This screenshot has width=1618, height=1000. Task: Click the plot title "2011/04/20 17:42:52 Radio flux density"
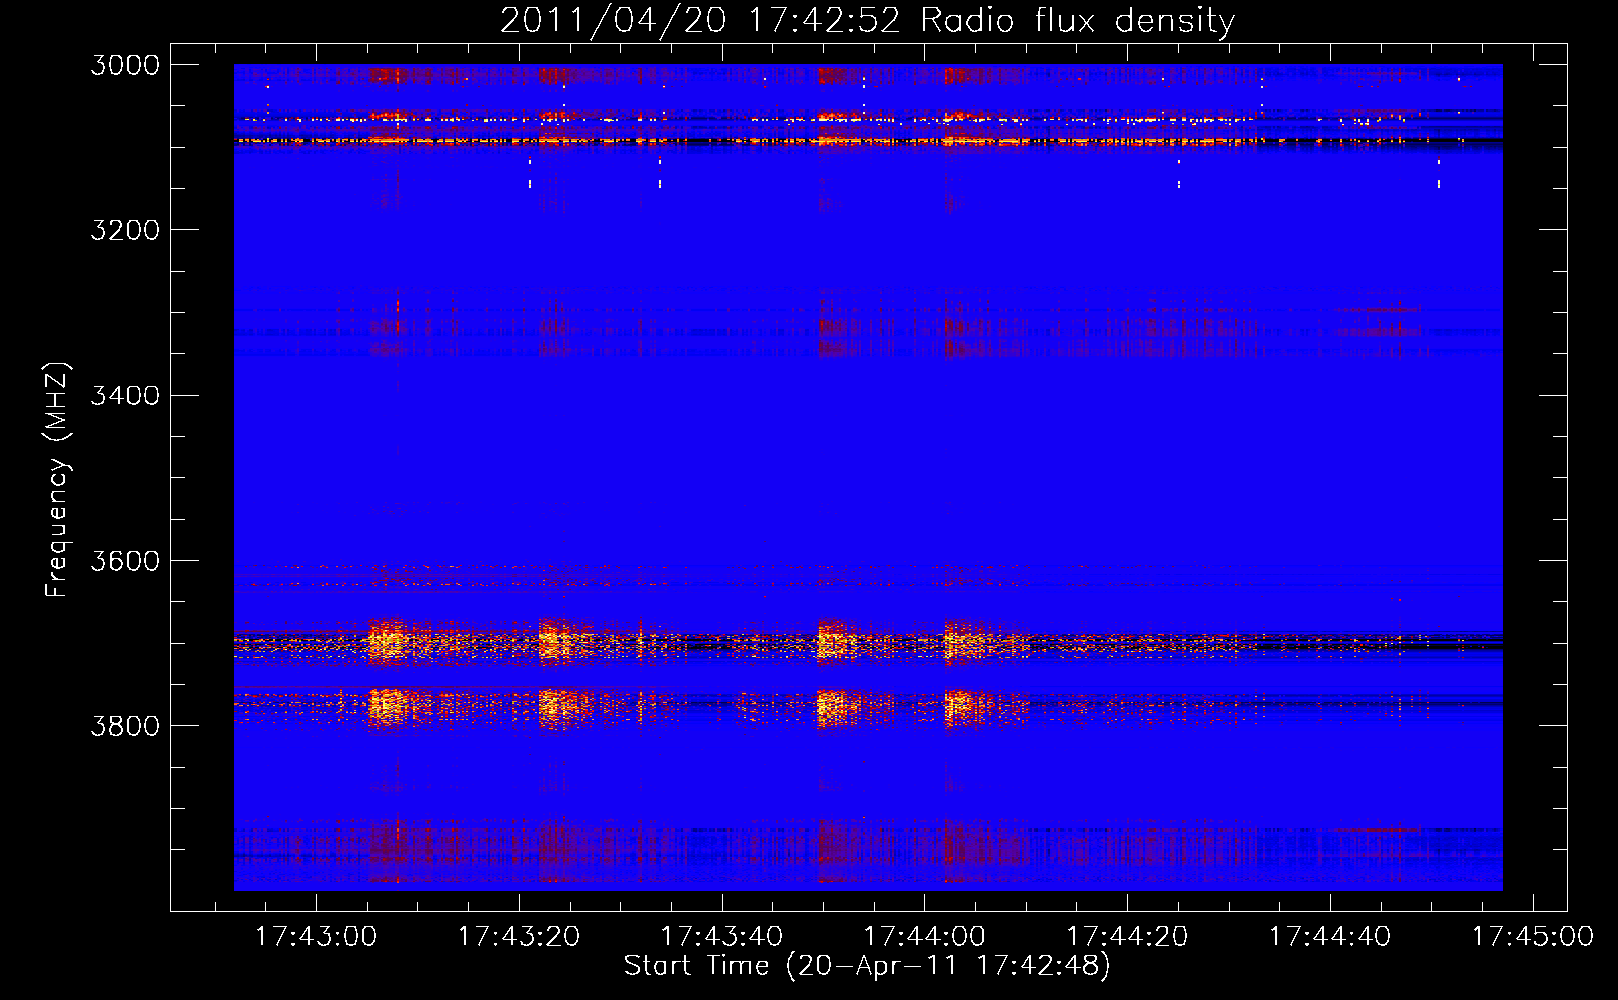pyautogui.click(x=867, y=21)
